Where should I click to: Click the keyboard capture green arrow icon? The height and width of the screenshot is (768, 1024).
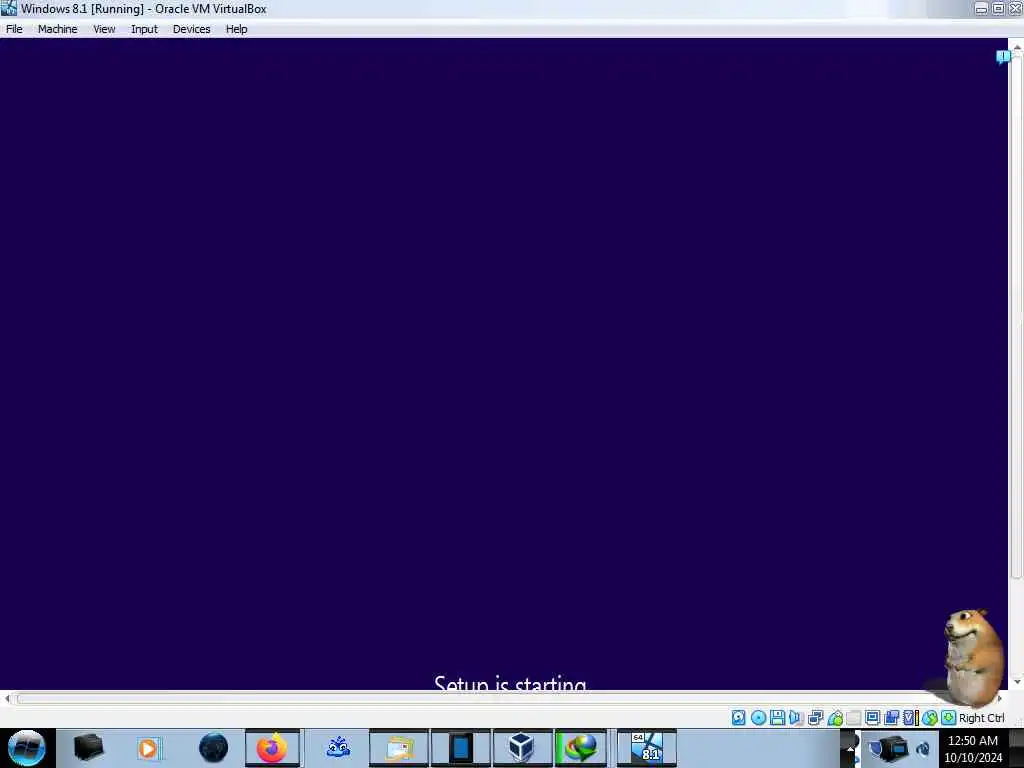pyautogui.click(x=948, y=718)
